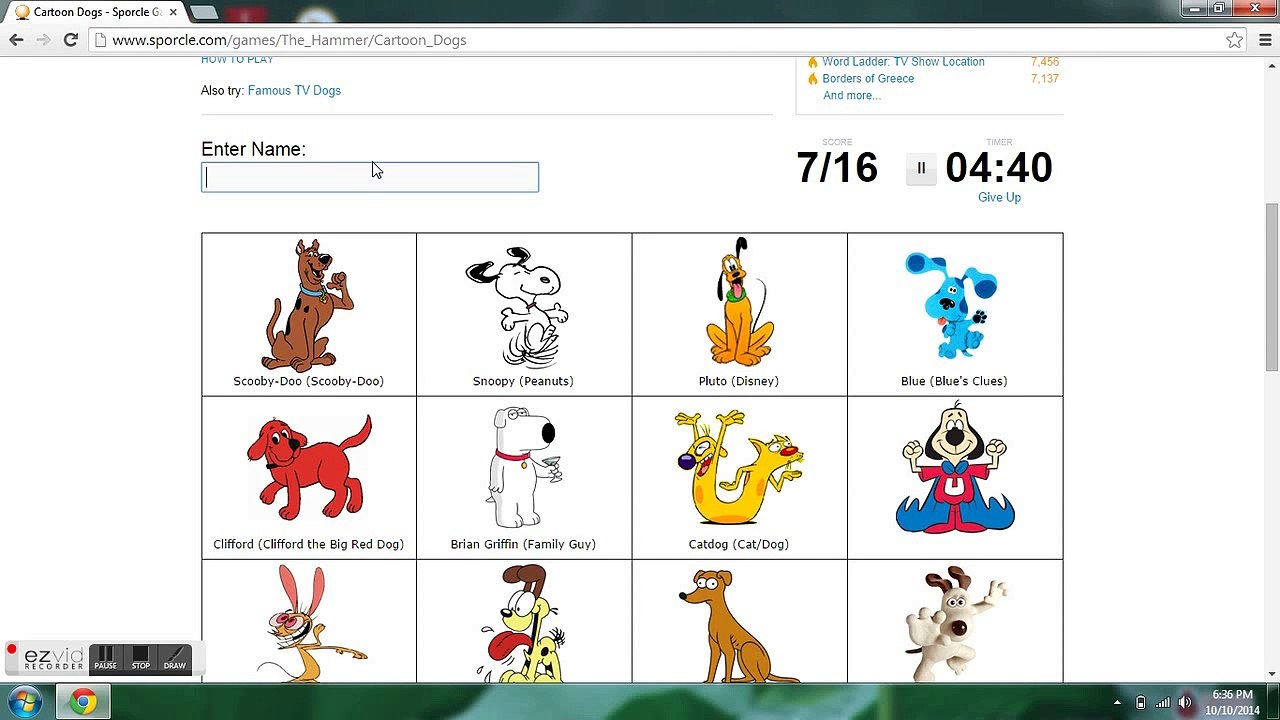Click the Brian Griffin picture
This screenshot has height=720, width=1280.
(524, 467)
